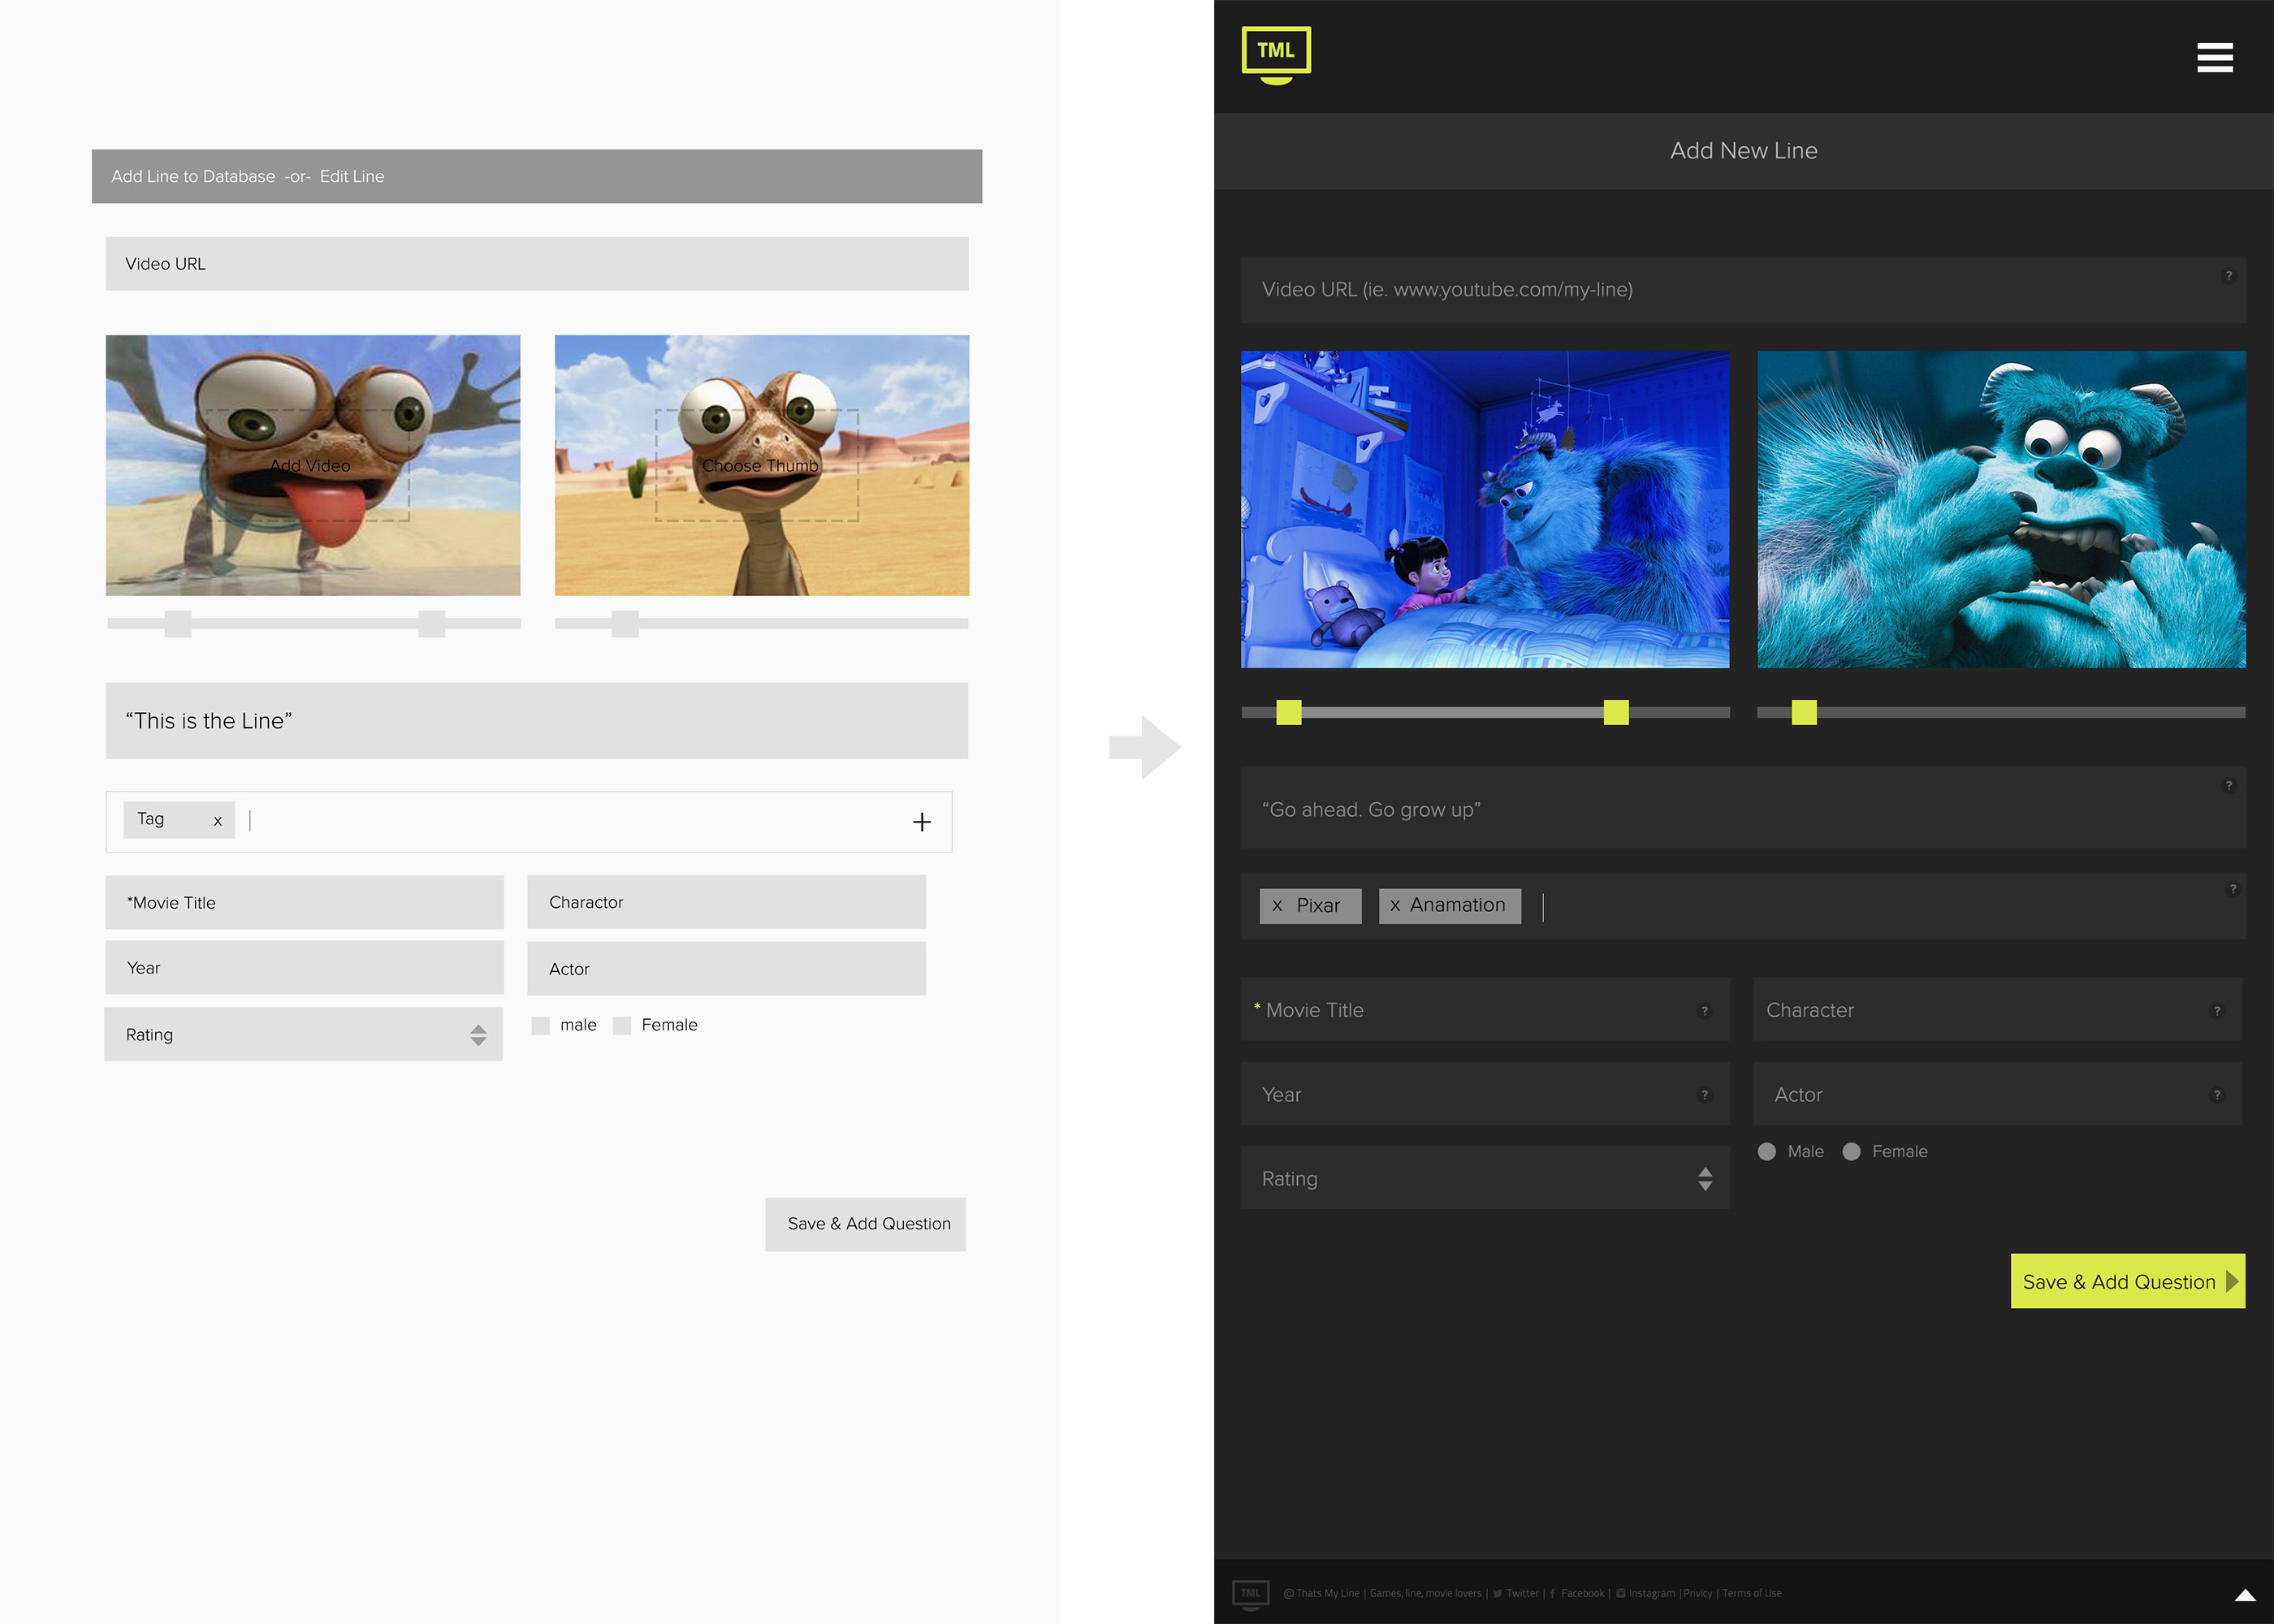Open the Twitter link in the footer

[x=1522, y=1593]
